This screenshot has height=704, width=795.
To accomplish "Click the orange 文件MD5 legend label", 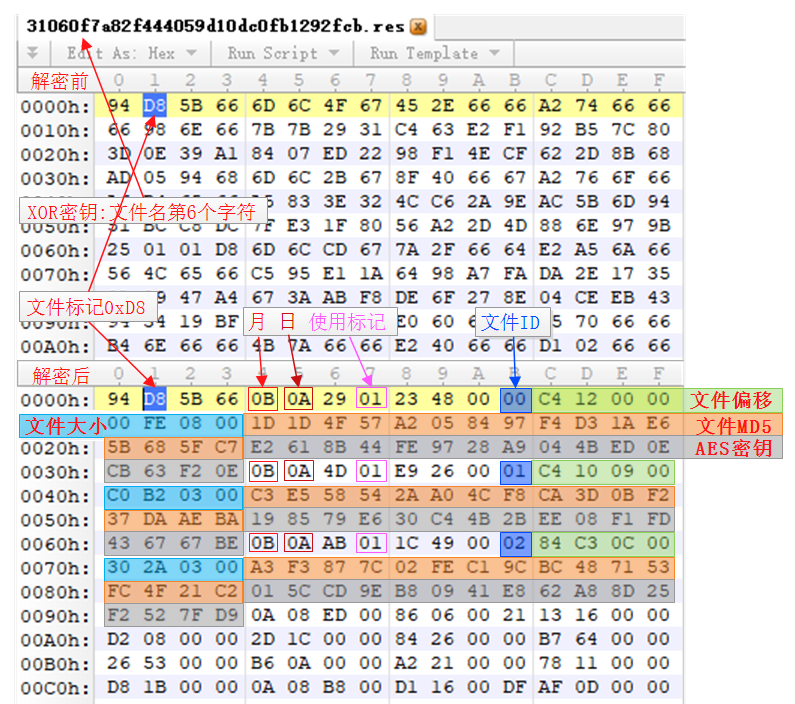I will pyautogui.click(x=732, y=425).
